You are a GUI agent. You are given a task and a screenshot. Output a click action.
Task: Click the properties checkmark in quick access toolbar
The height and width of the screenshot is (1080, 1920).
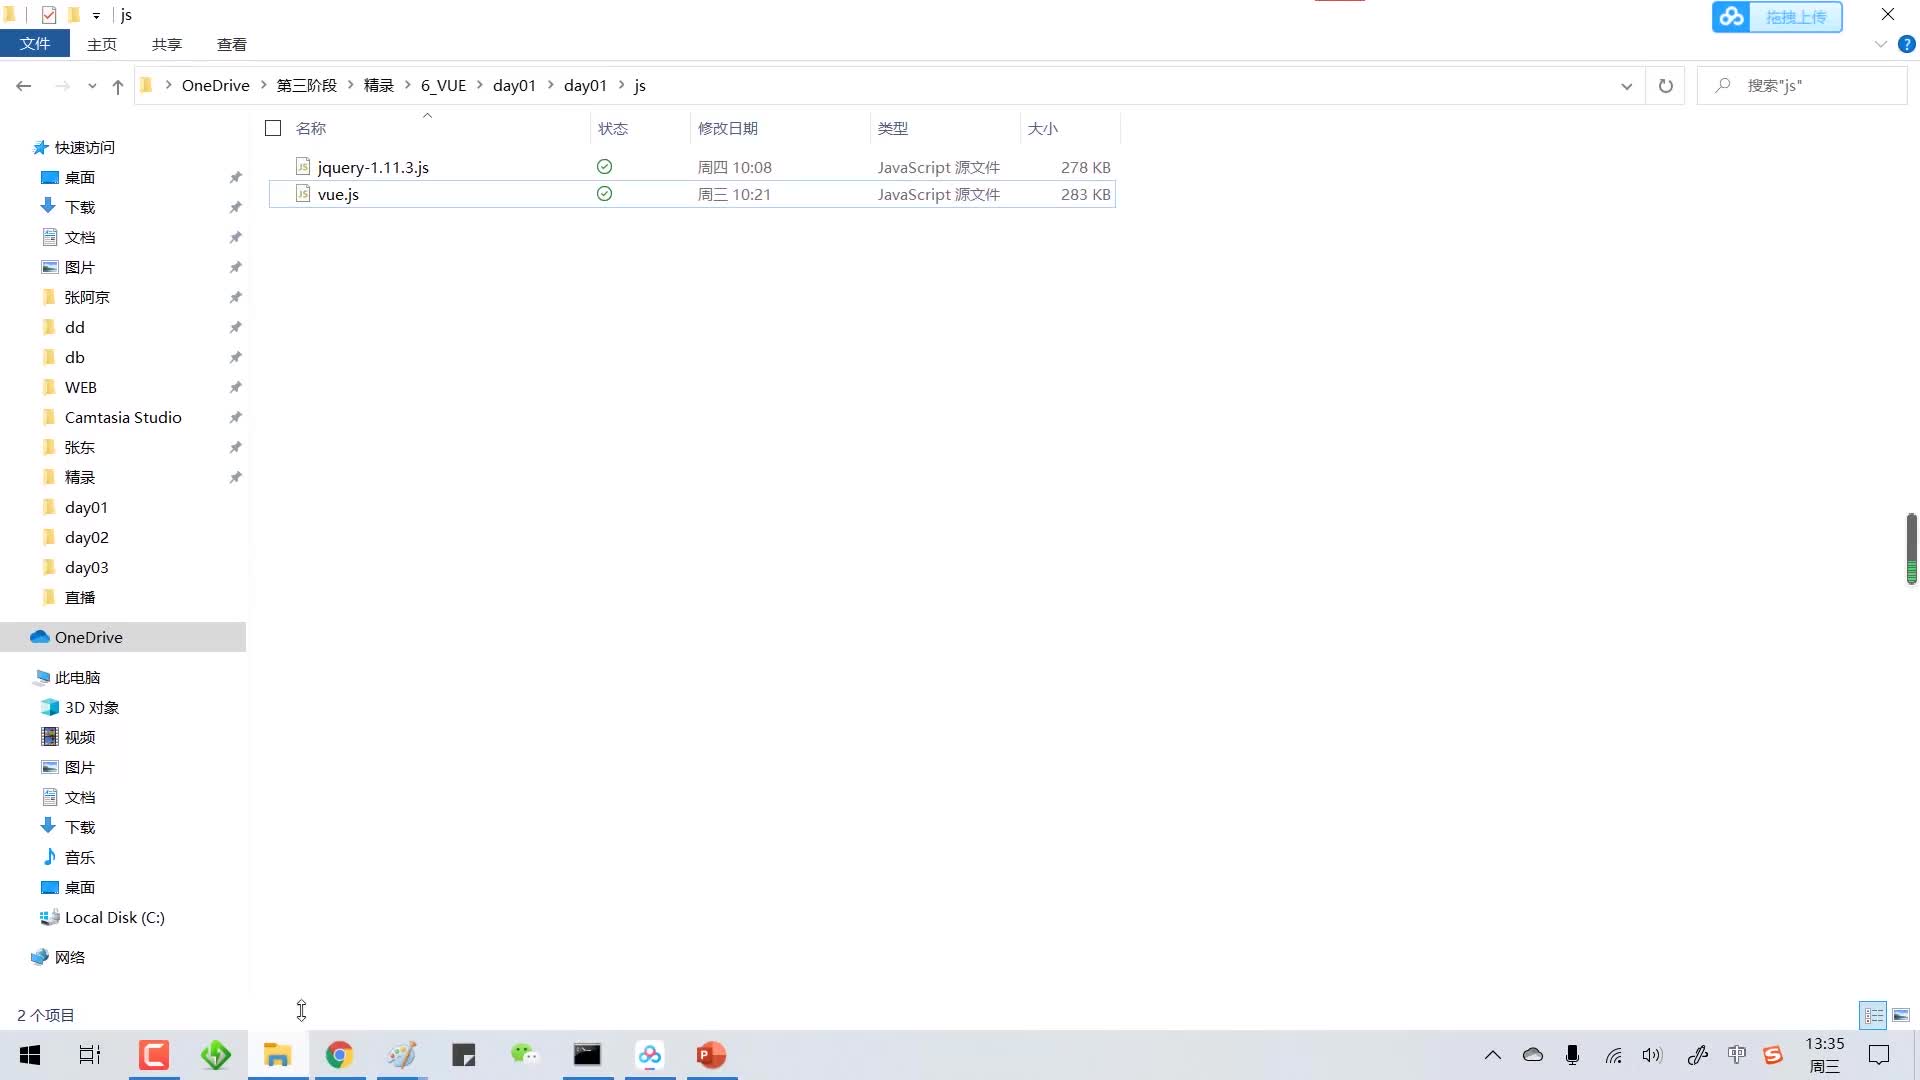[49, 15]
